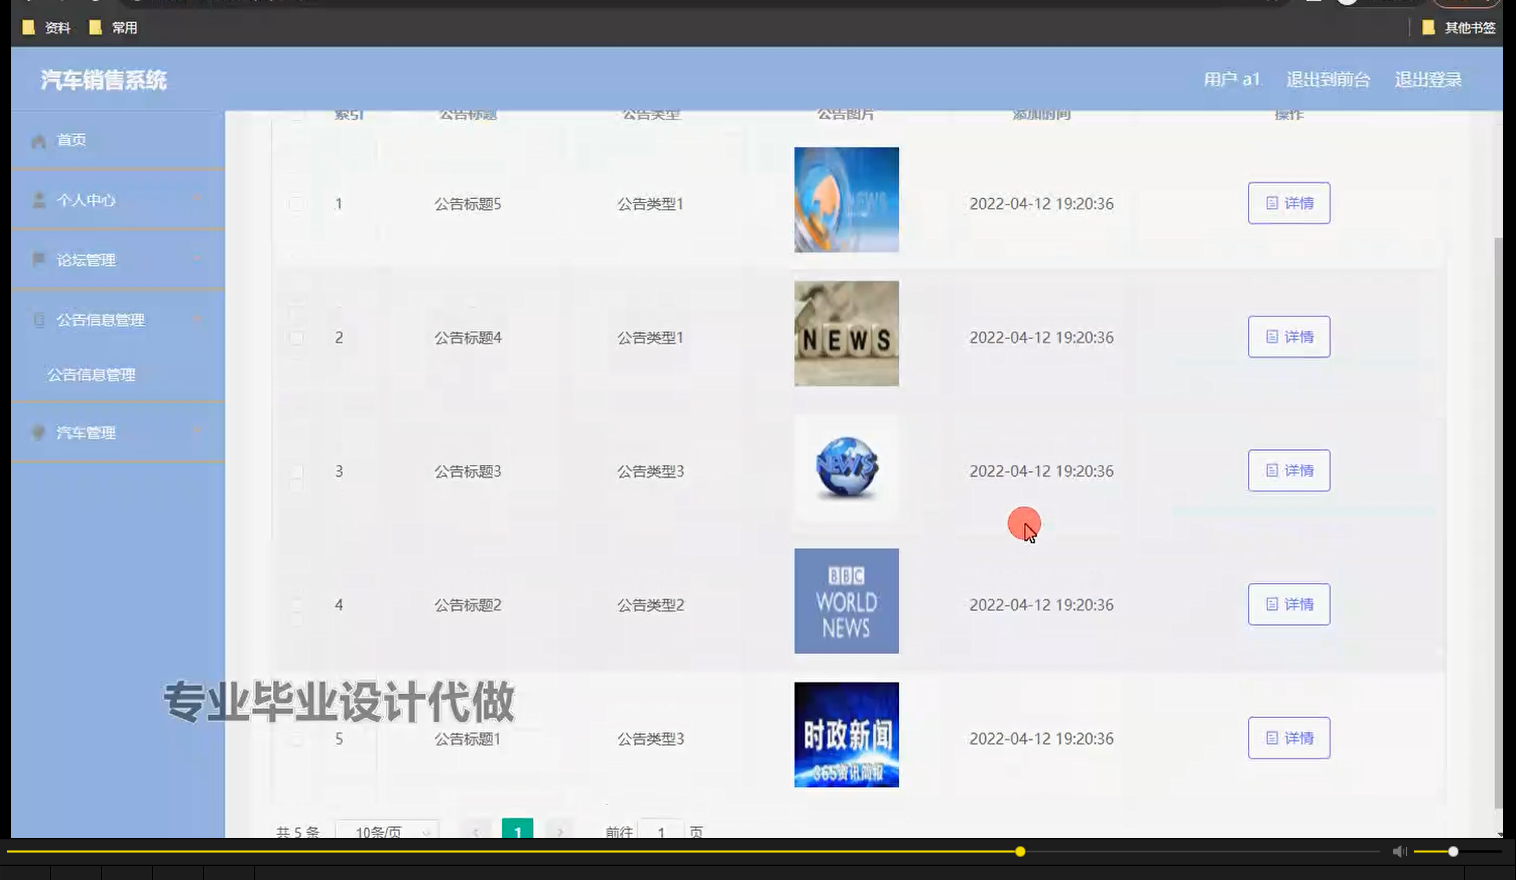This screenshot has width=1516, height=880.
Task: Check the checkbox for 公告标题4 row
Action: pos(297,338)
